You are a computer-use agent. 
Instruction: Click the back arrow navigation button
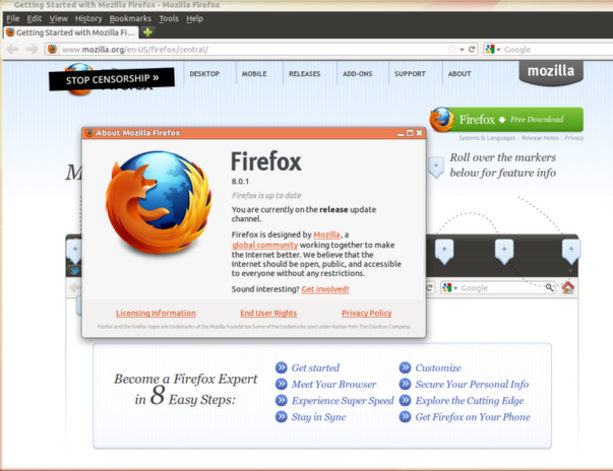click(x=13, y=49)
